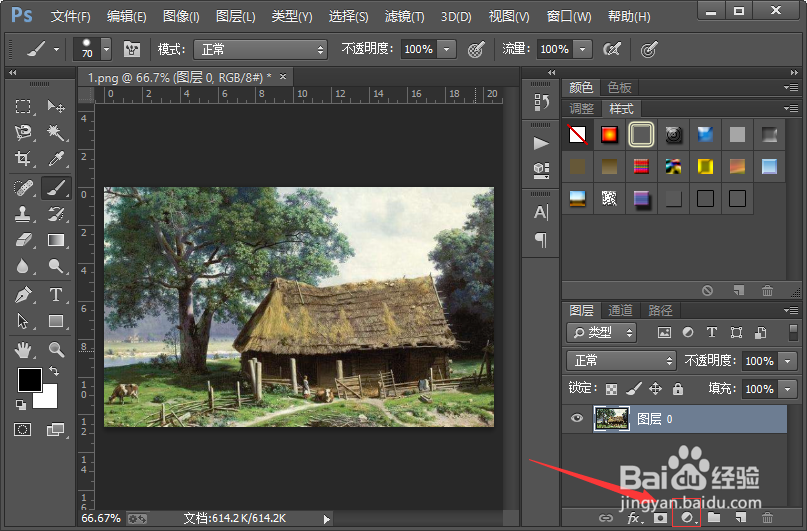Toggle lock transparent pixels
Image resolution: width=807 pixels, height=531 pixels.
611,389
